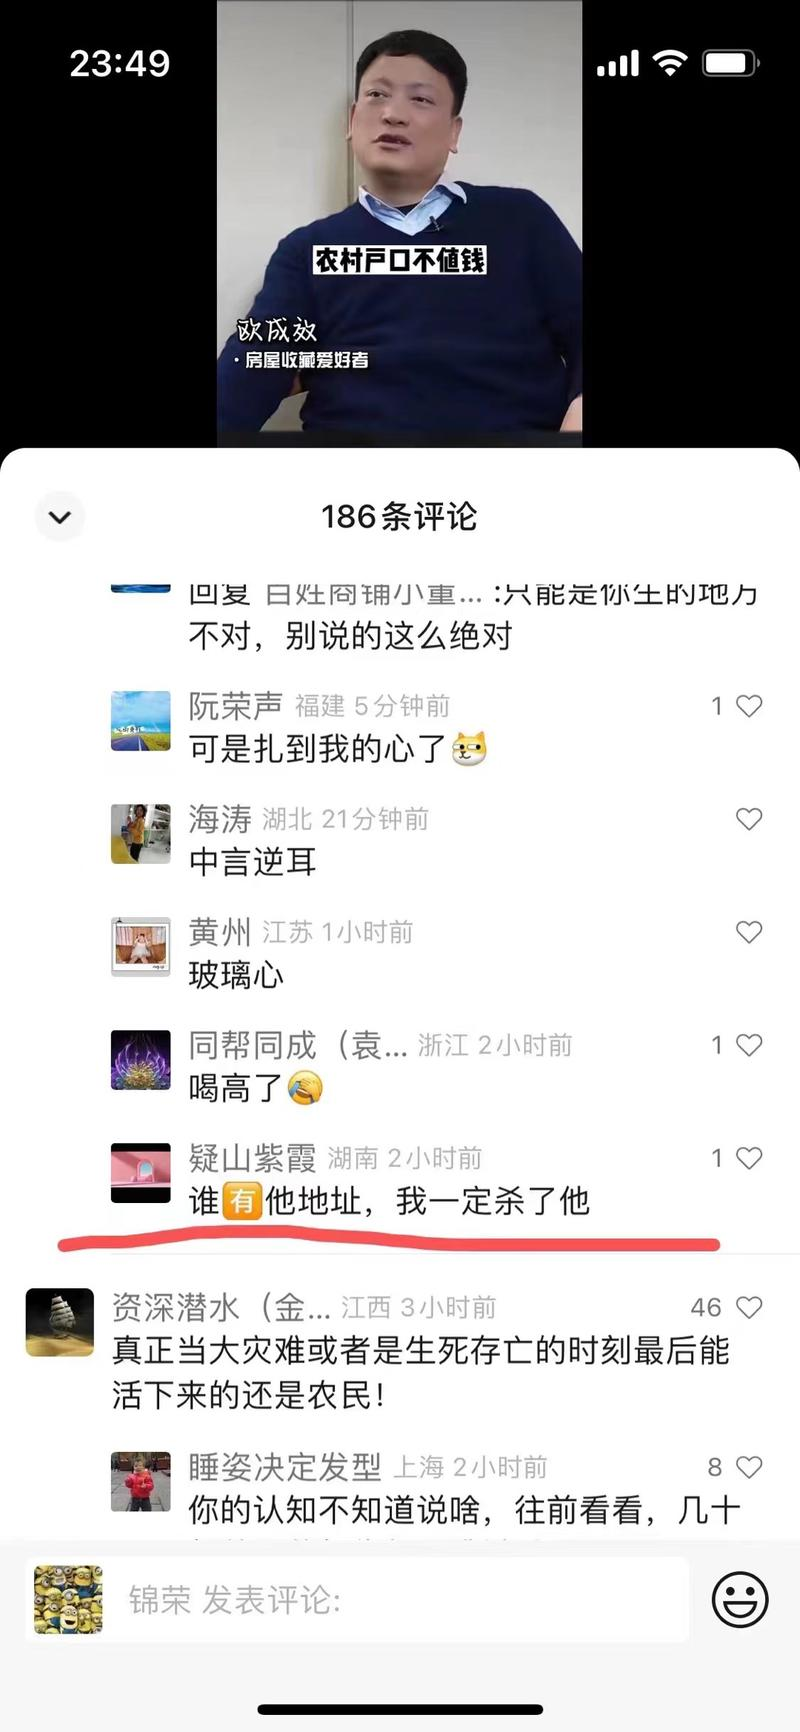The image size is (800, 1732).
Task: Like 同帮同成's comment 喝高了
Action: pyautogui.click(x=749, y=1045)
